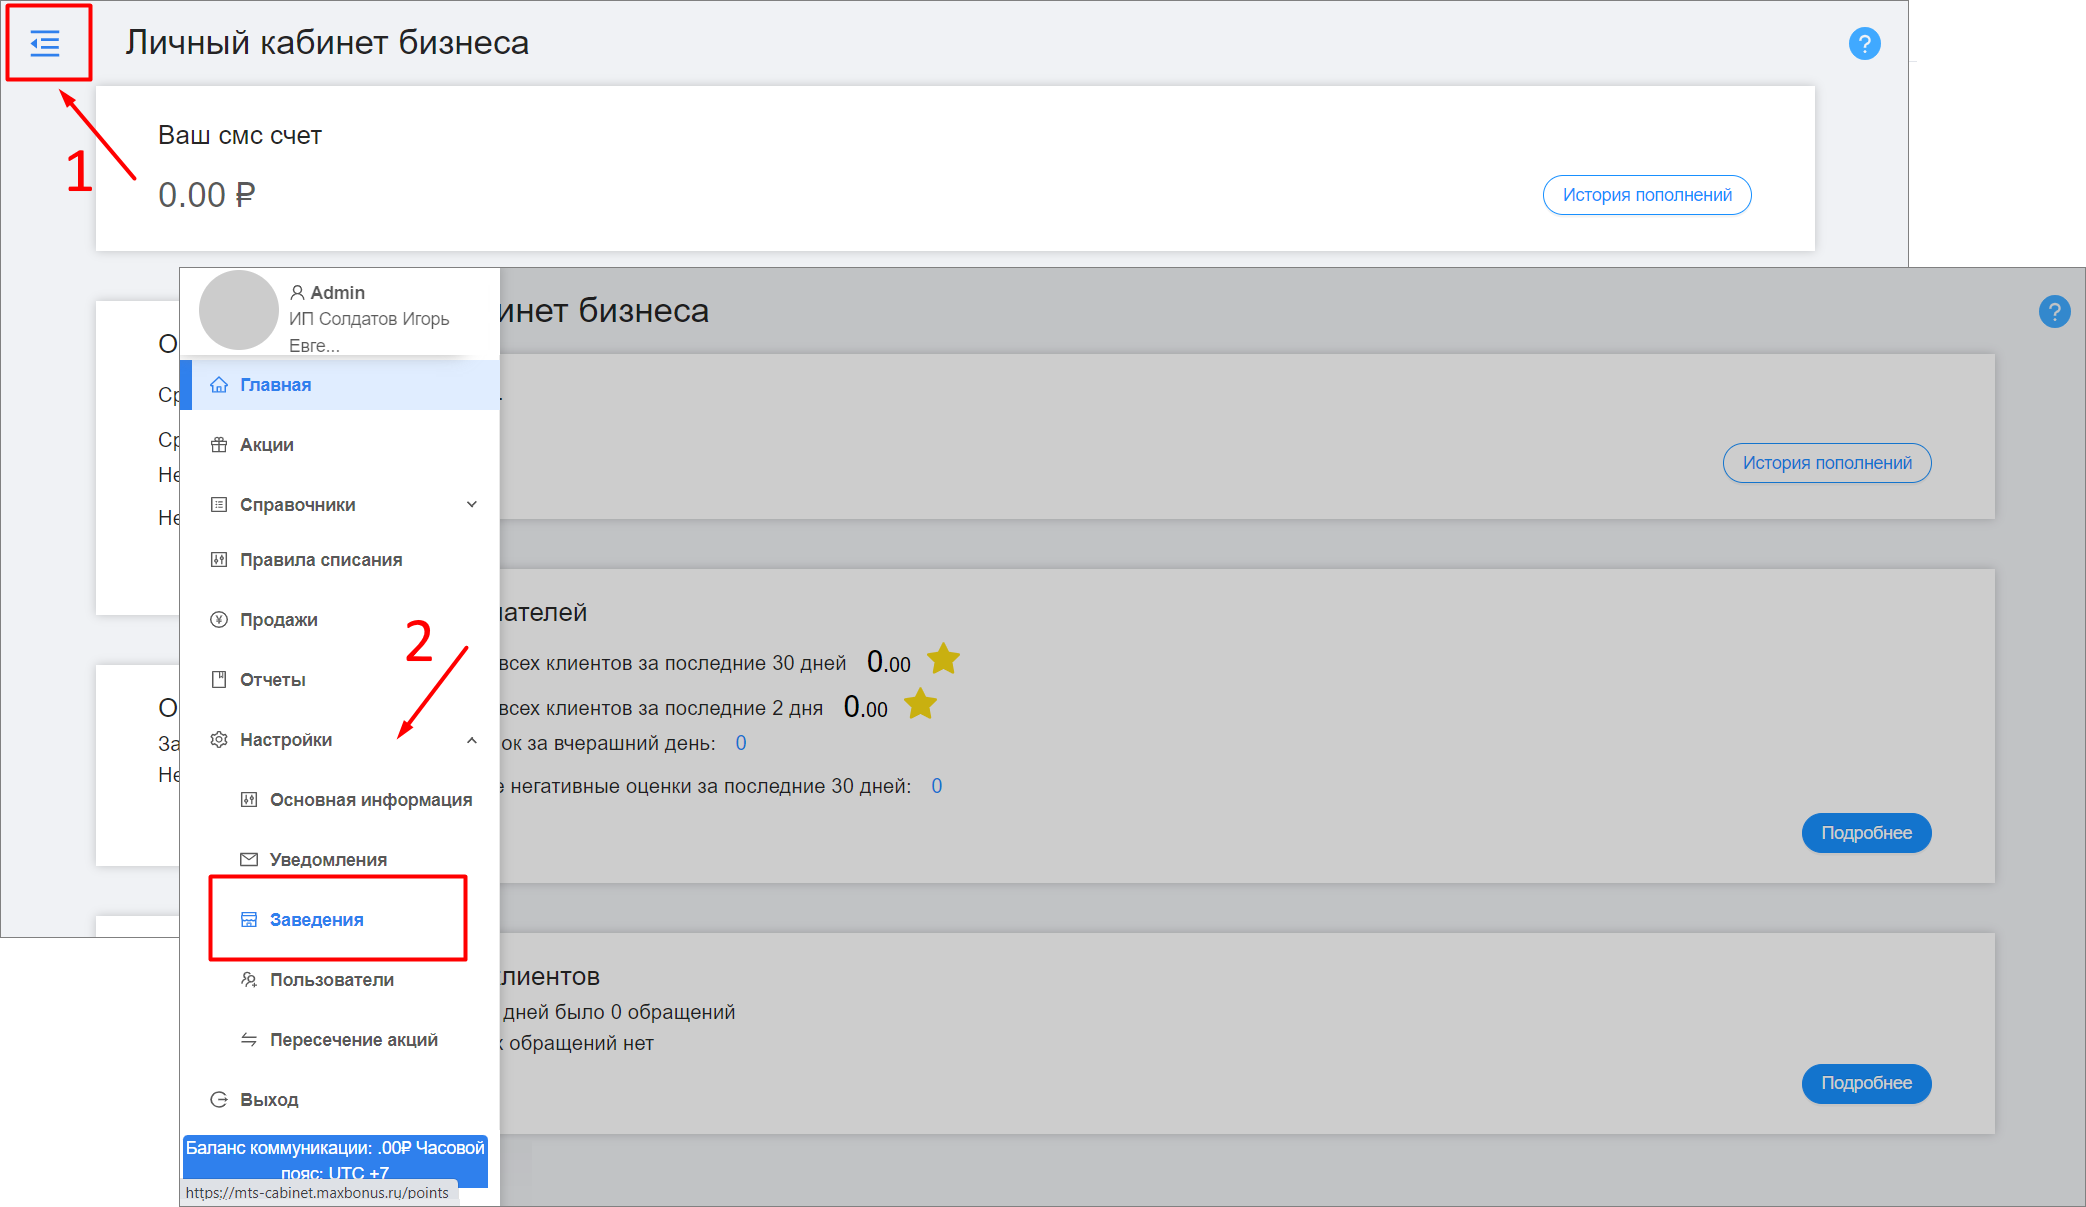Click the gray Admin avatar circle
This screenshot has width=2086, height=1207.
239,310
